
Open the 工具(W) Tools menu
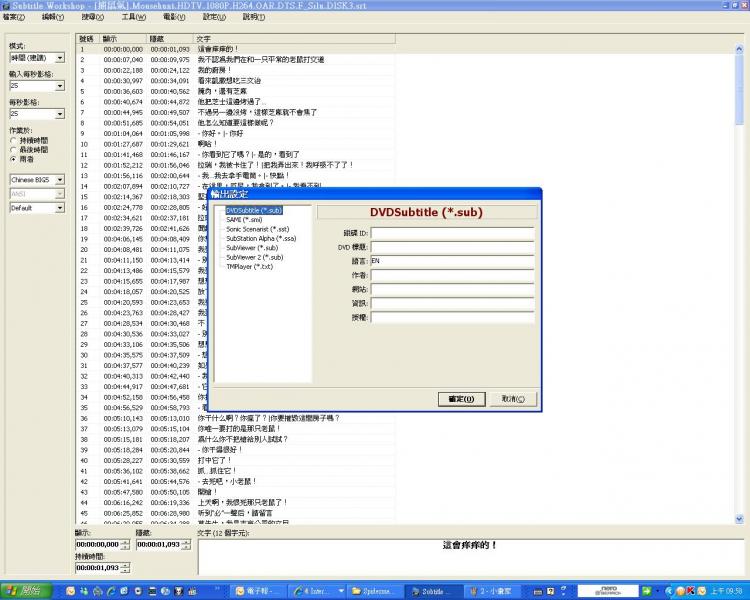point(133,17)
